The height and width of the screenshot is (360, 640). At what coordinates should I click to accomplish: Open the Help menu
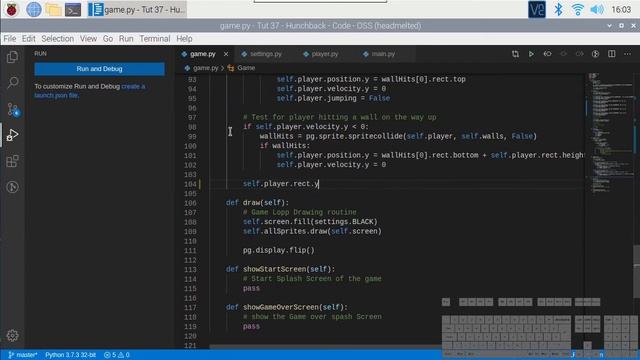click(184, 39)
